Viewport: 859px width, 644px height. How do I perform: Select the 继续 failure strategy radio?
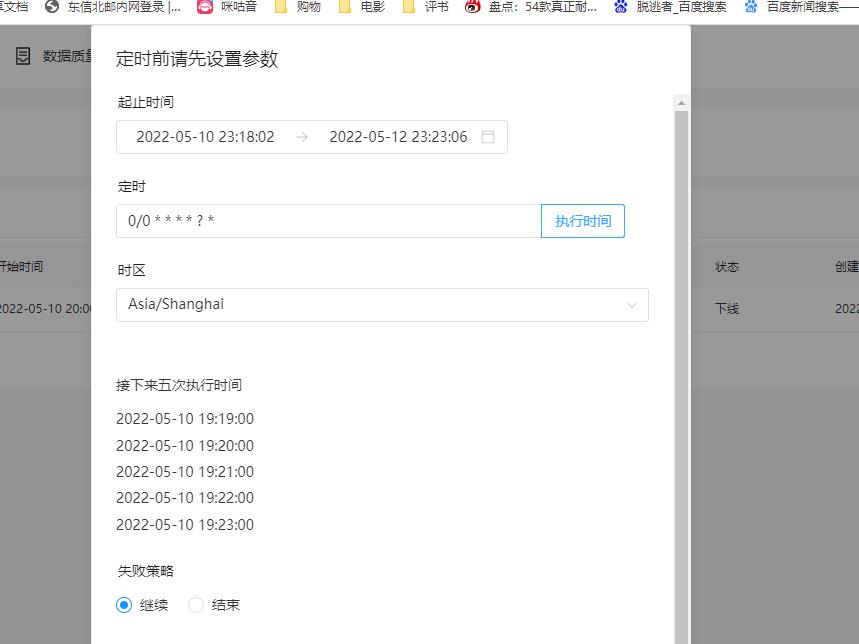pyautogui.click(x=124, y=605)
